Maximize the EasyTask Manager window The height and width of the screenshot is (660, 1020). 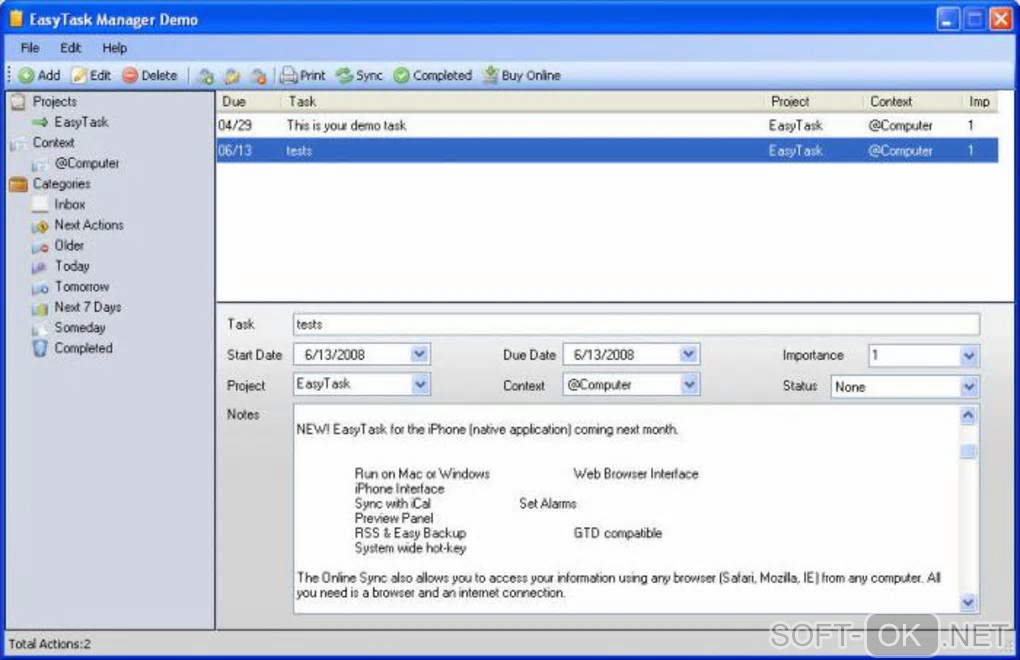tap(974, 19)
